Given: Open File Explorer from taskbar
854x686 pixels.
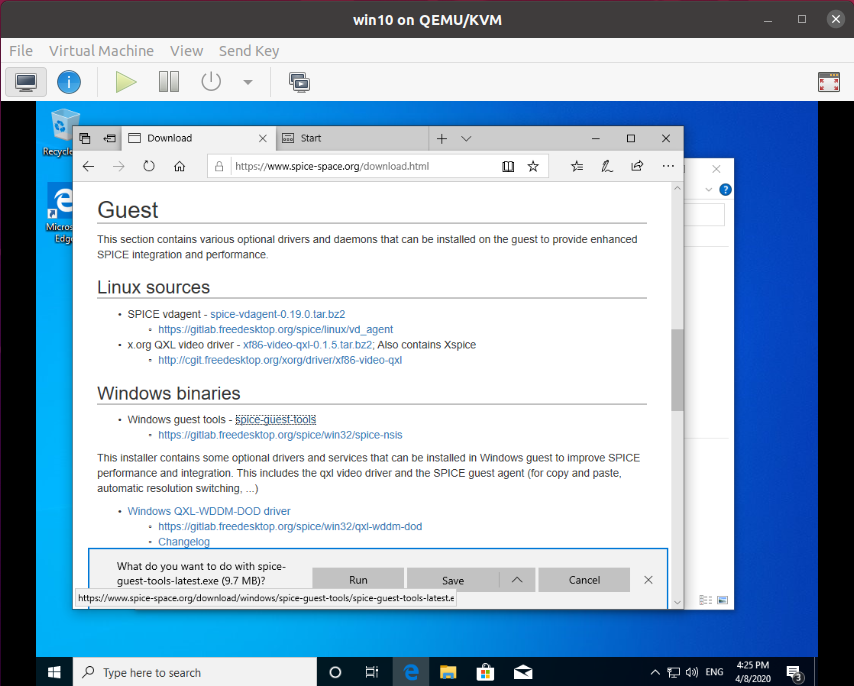Looking at the screenshot, I should 448,672.
